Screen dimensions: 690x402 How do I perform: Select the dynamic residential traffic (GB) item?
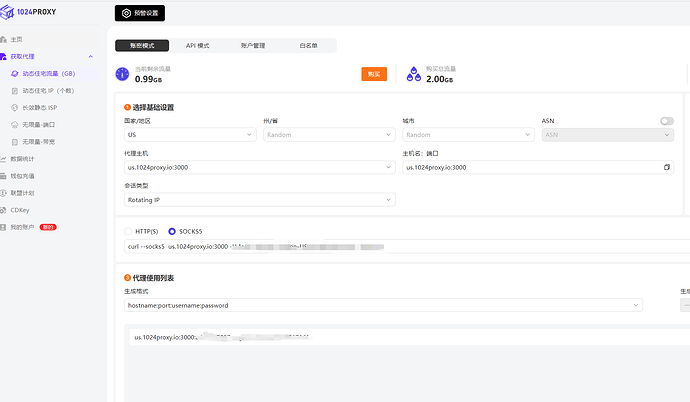tap(49, 73)
